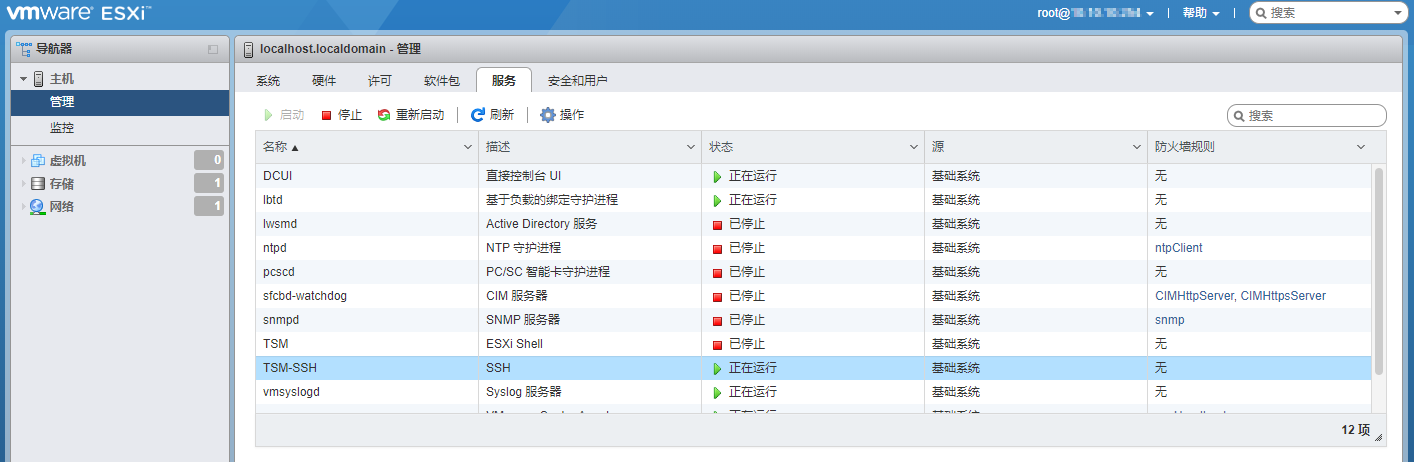
Task: Click the 重新启动 button label
Action: point(420,115)
